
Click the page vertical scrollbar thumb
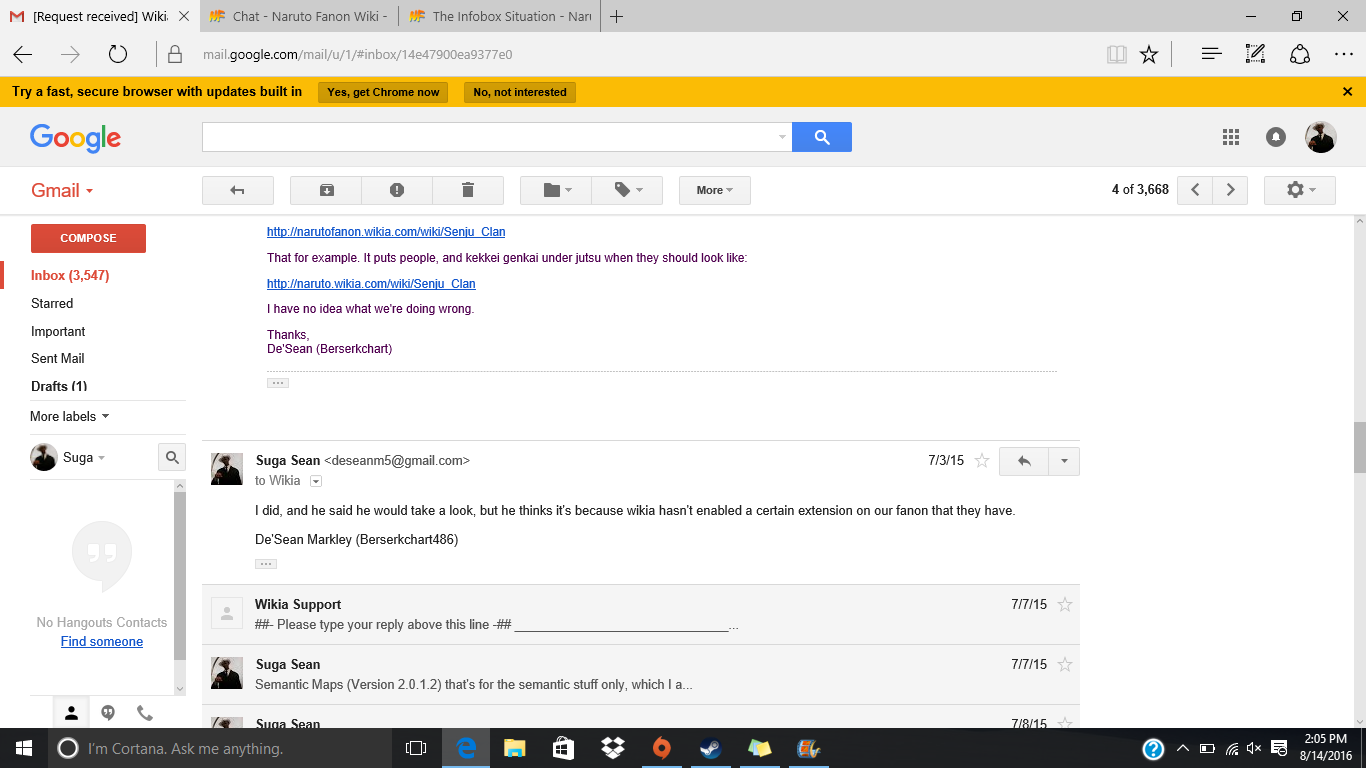point(1359,447)
